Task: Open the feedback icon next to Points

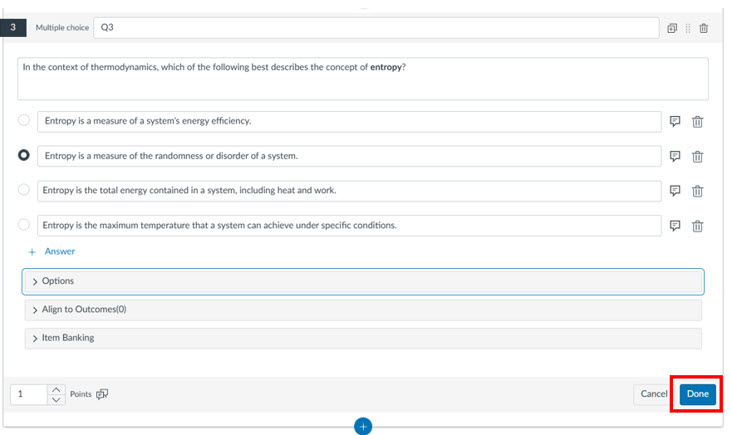Action: [x=102, y=394]
